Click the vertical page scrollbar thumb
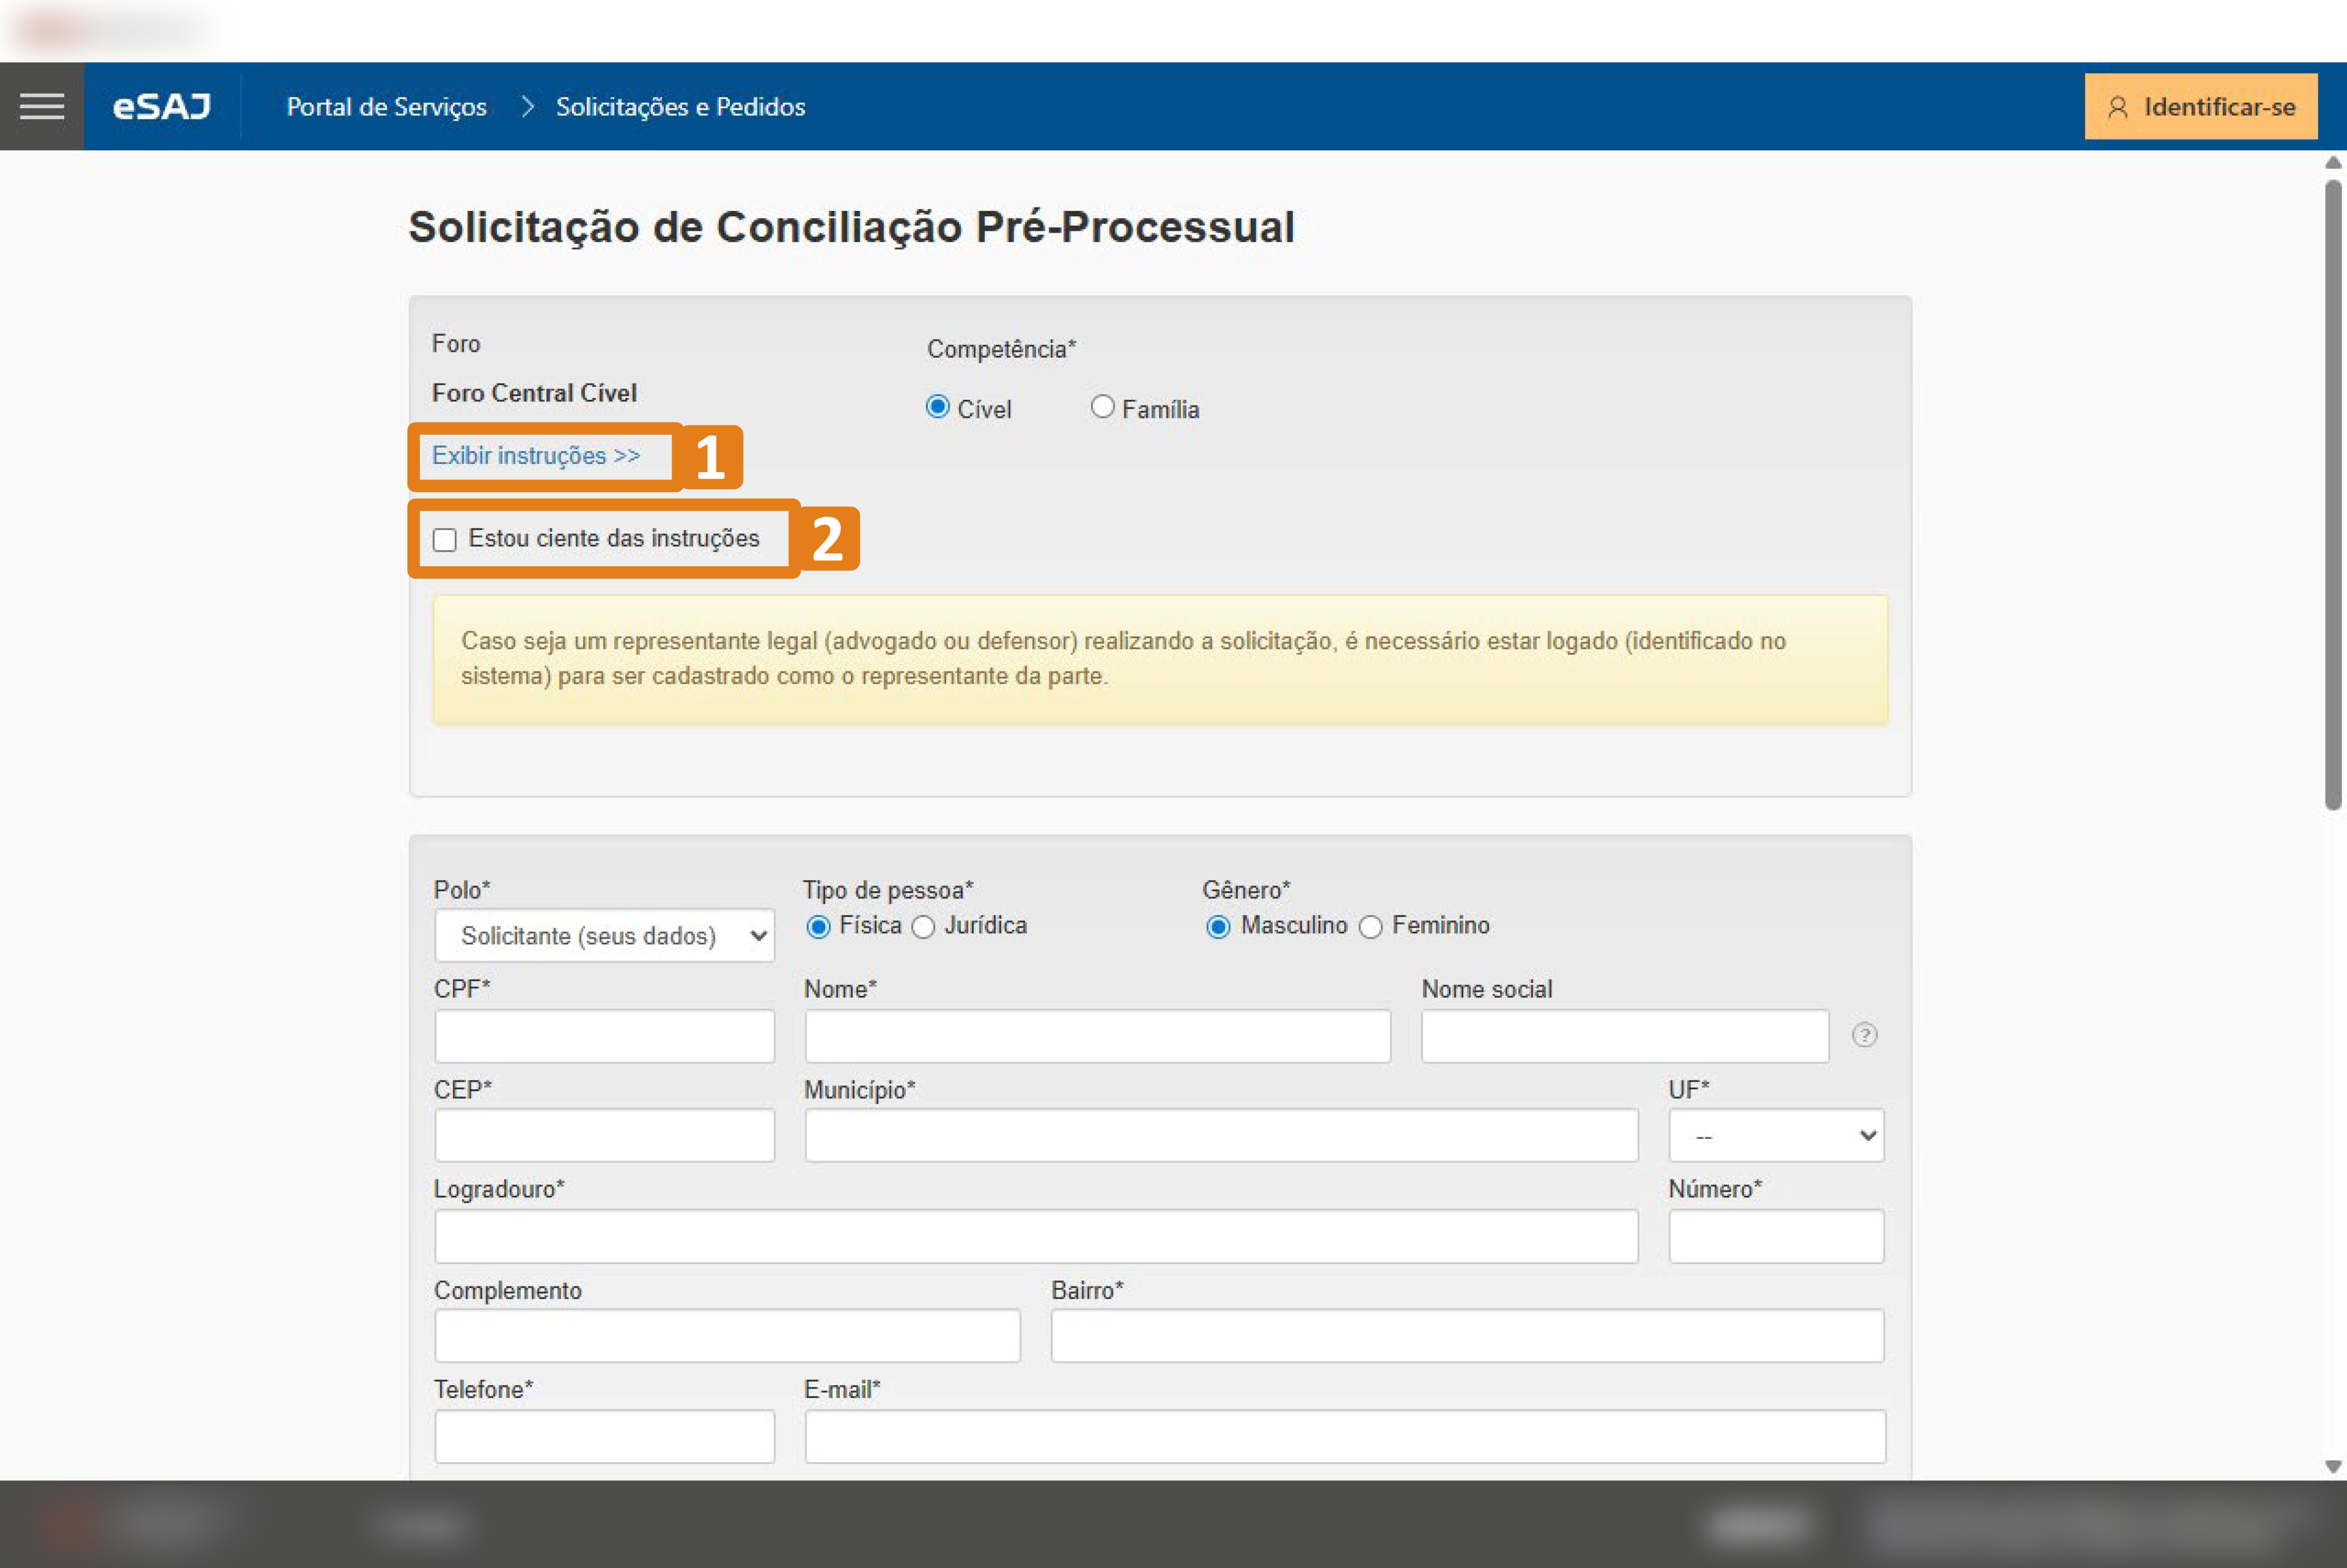 coord(2333,495)
